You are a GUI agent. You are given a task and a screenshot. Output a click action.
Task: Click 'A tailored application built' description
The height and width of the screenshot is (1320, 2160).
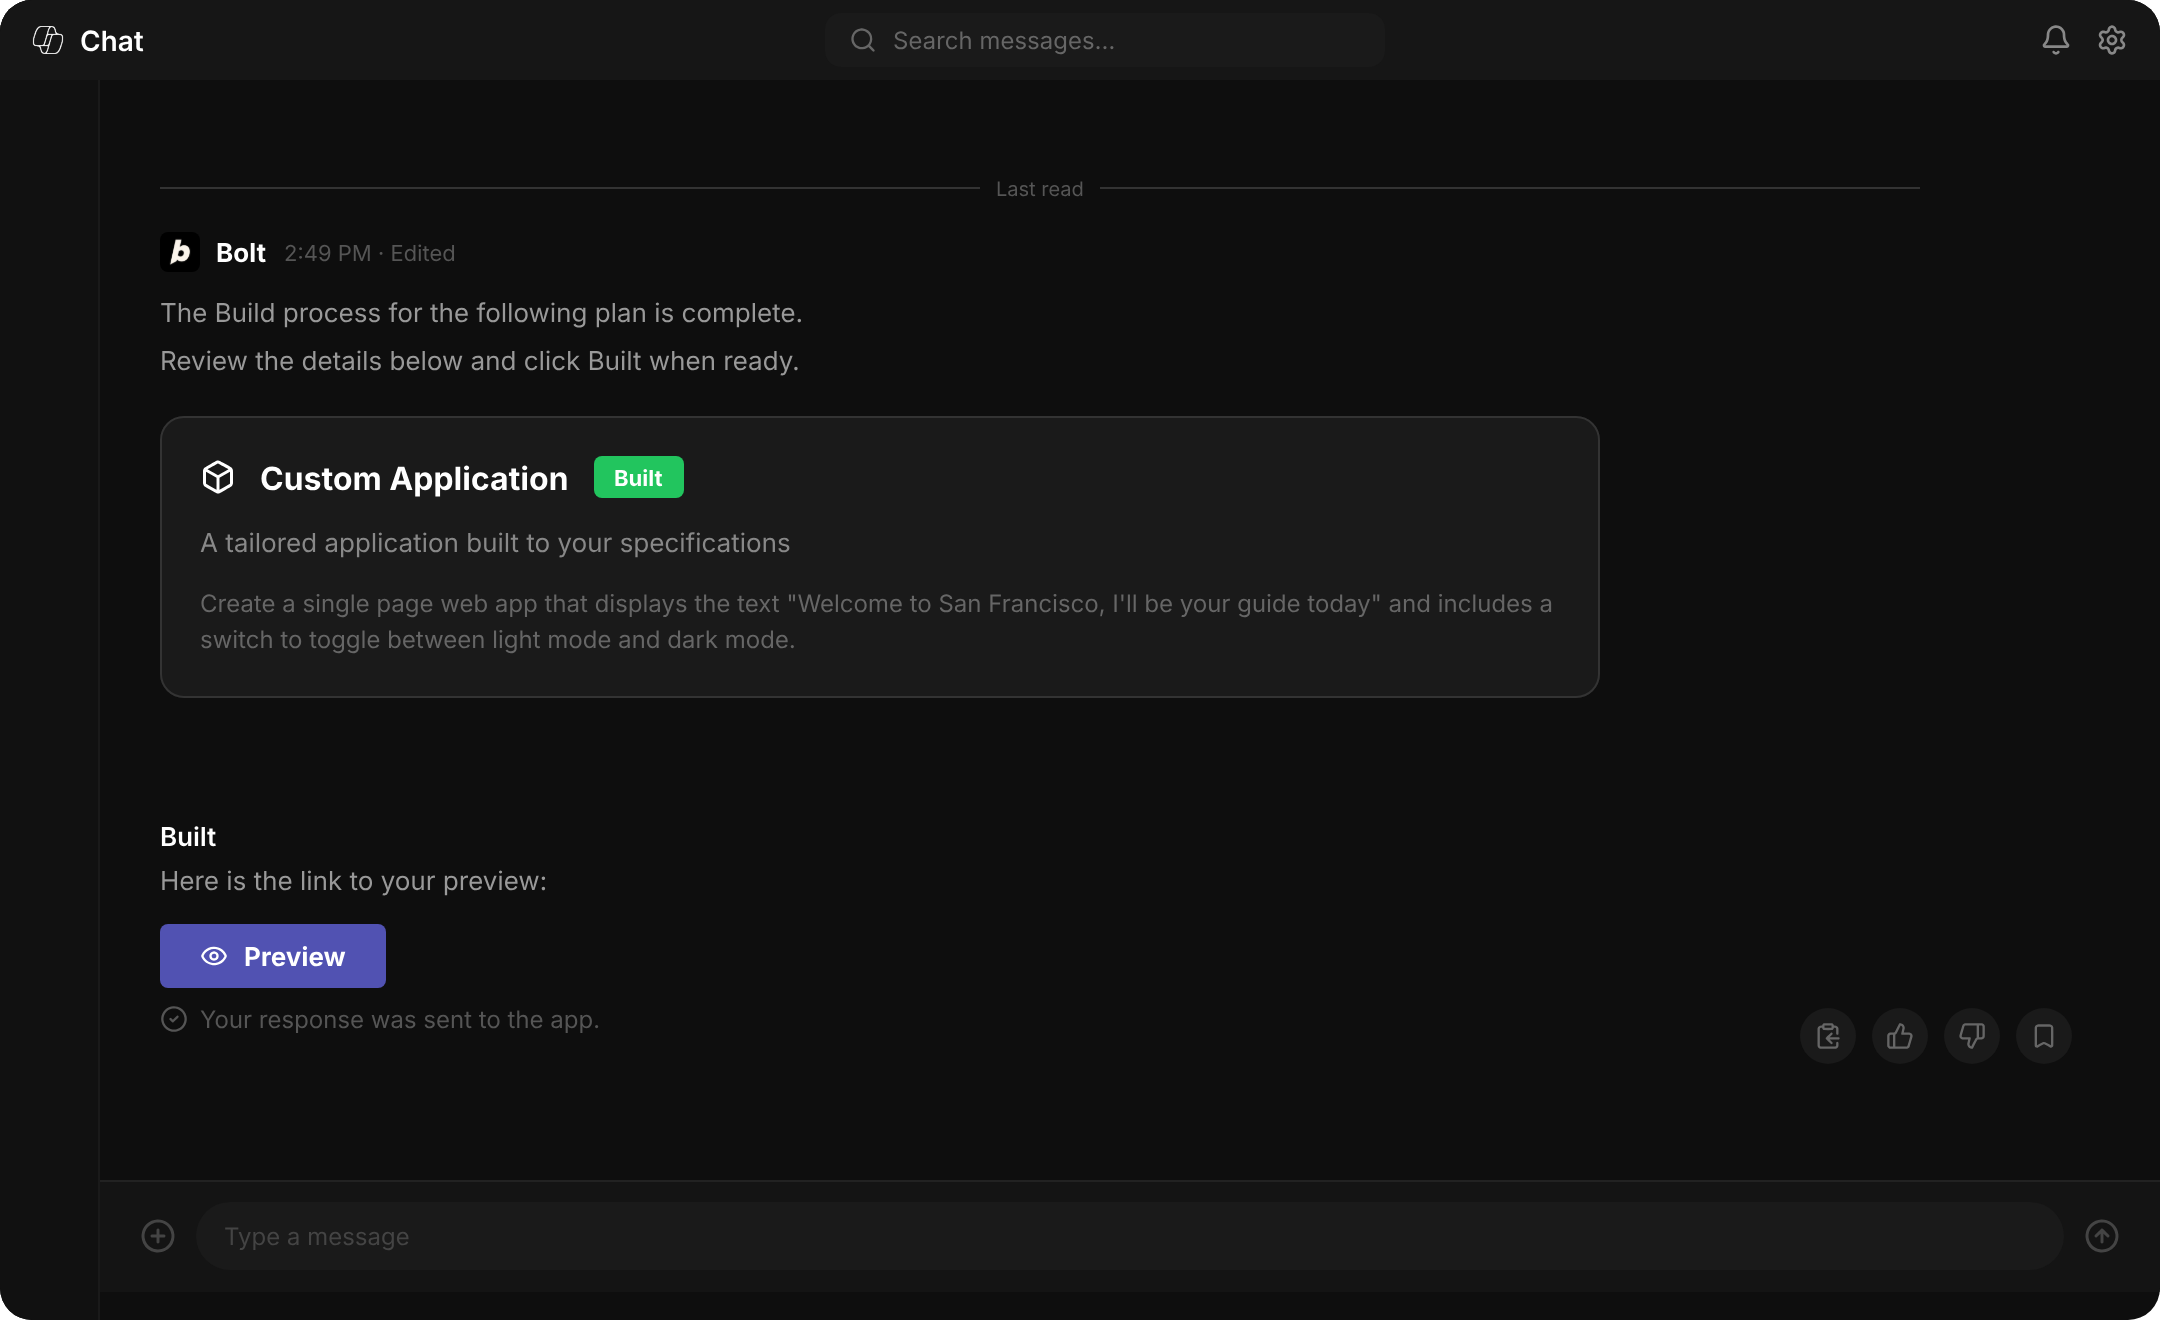495,543
